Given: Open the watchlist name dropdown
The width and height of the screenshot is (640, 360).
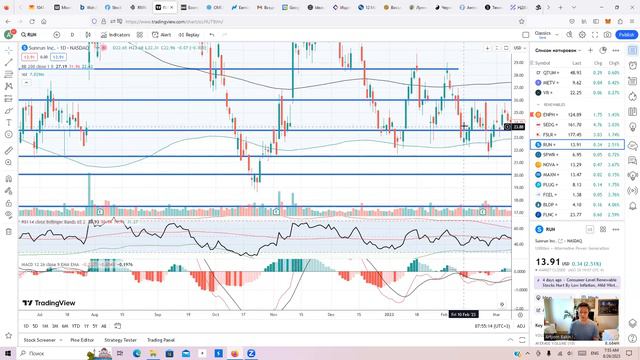Looking at the screenshot, I should 558,50.
